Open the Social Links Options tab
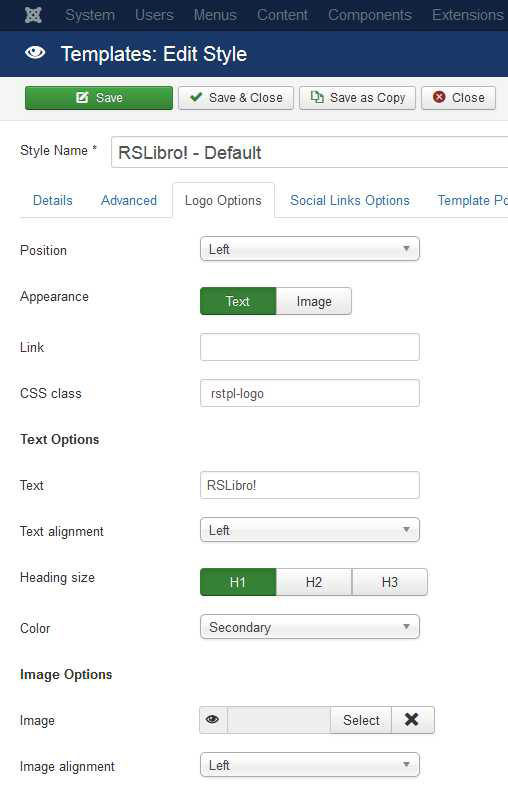 (350, 200)
